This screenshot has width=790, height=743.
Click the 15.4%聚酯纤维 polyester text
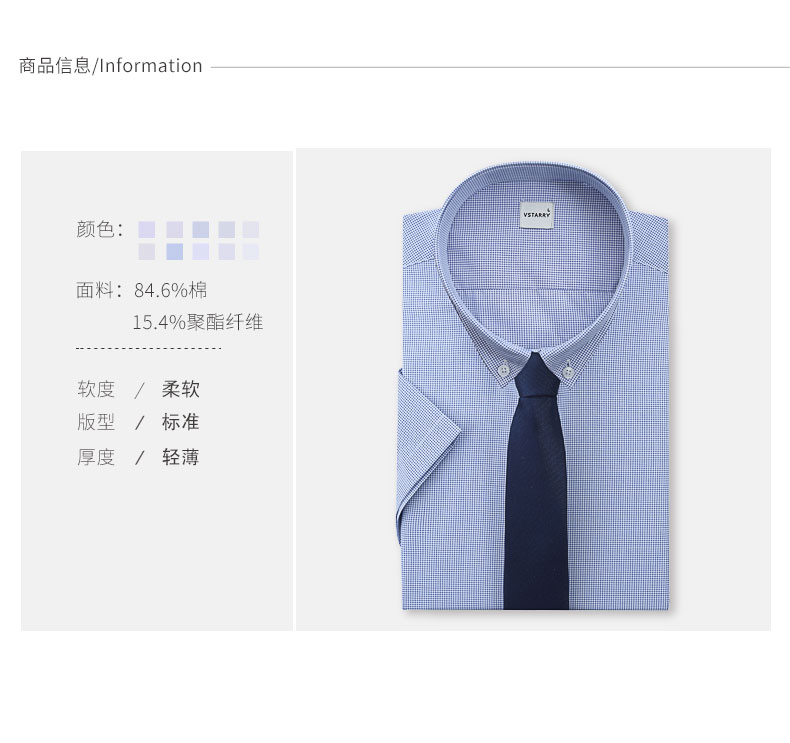(198, 322)
